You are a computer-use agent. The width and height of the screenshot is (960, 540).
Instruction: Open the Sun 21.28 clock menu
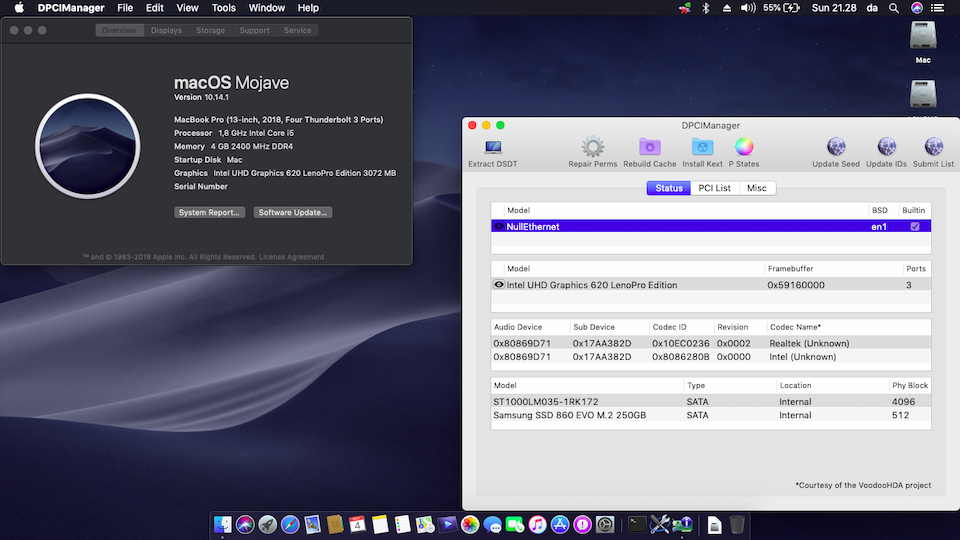click(834, 8)
